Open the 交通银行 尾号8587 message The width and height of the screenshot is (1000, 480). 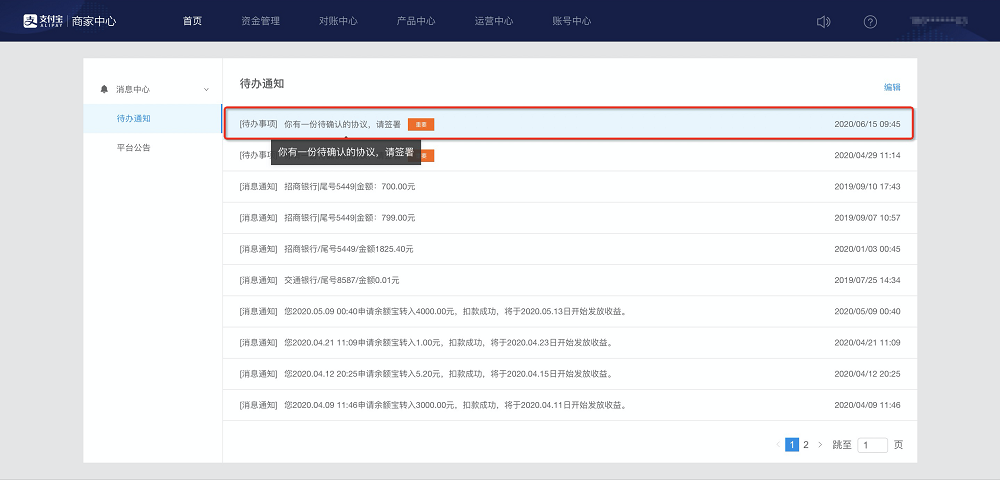click(x=570, y=280)
